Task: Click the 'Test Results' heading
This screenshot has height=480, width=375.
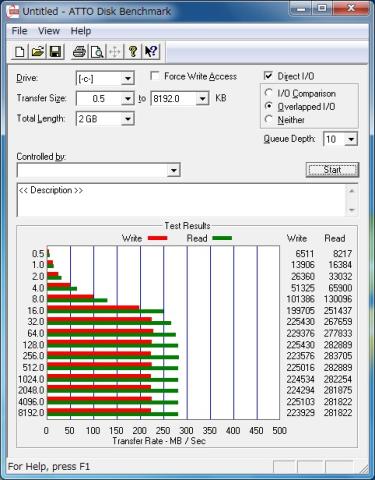Action: coord(187,226)
